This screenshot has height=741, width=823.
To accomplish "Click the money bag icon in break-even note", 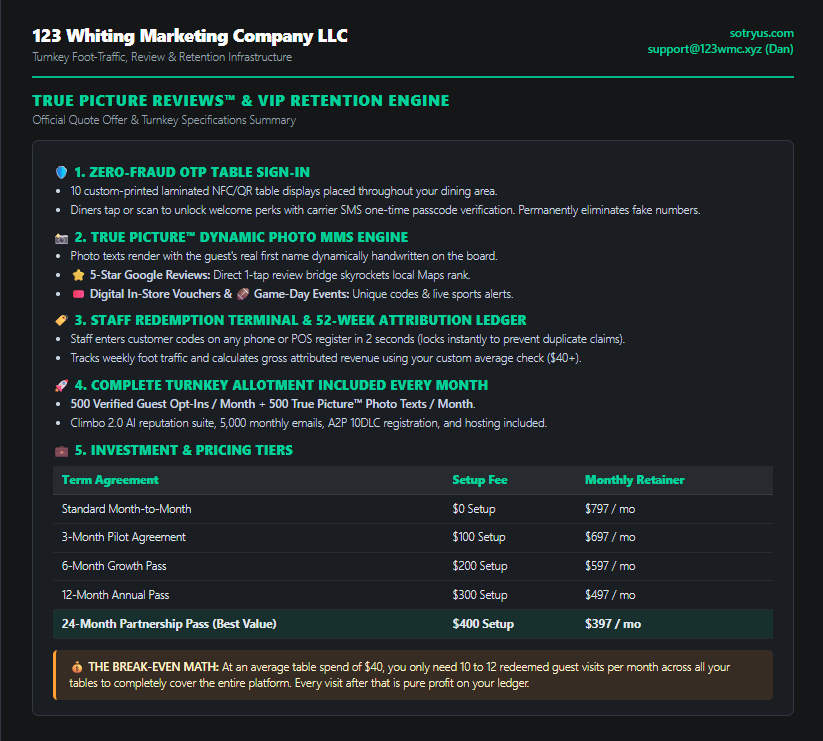I will [x=77, y=667].
